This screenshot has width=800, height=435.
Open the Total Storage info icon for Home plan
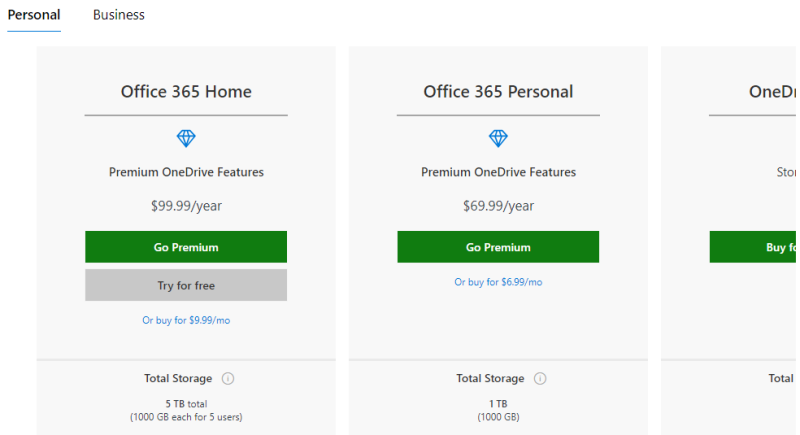point(228,378)
